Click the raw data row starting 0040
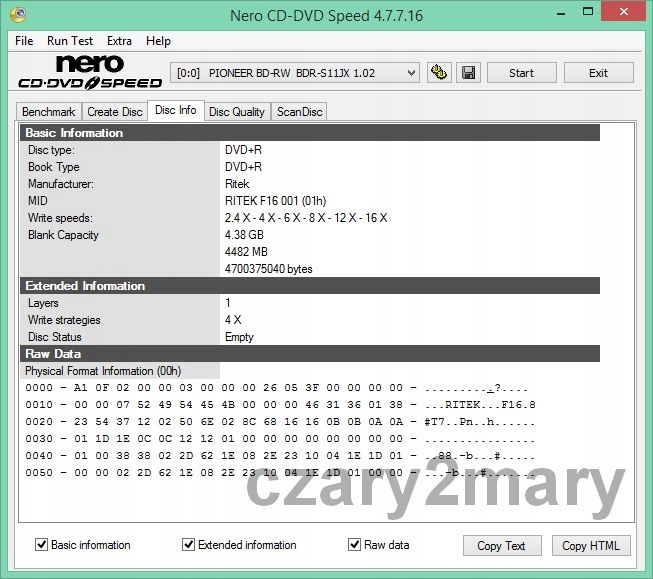653x579 pixels. (x=280, y=456)
